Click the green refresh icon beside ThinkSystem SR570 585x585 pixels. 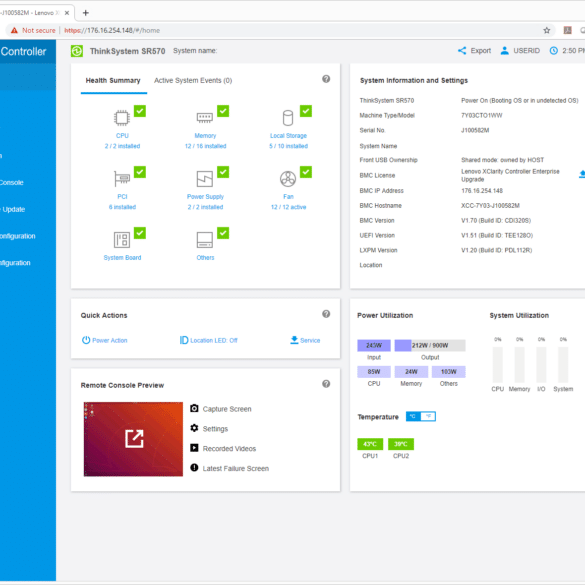pos(77,51)
